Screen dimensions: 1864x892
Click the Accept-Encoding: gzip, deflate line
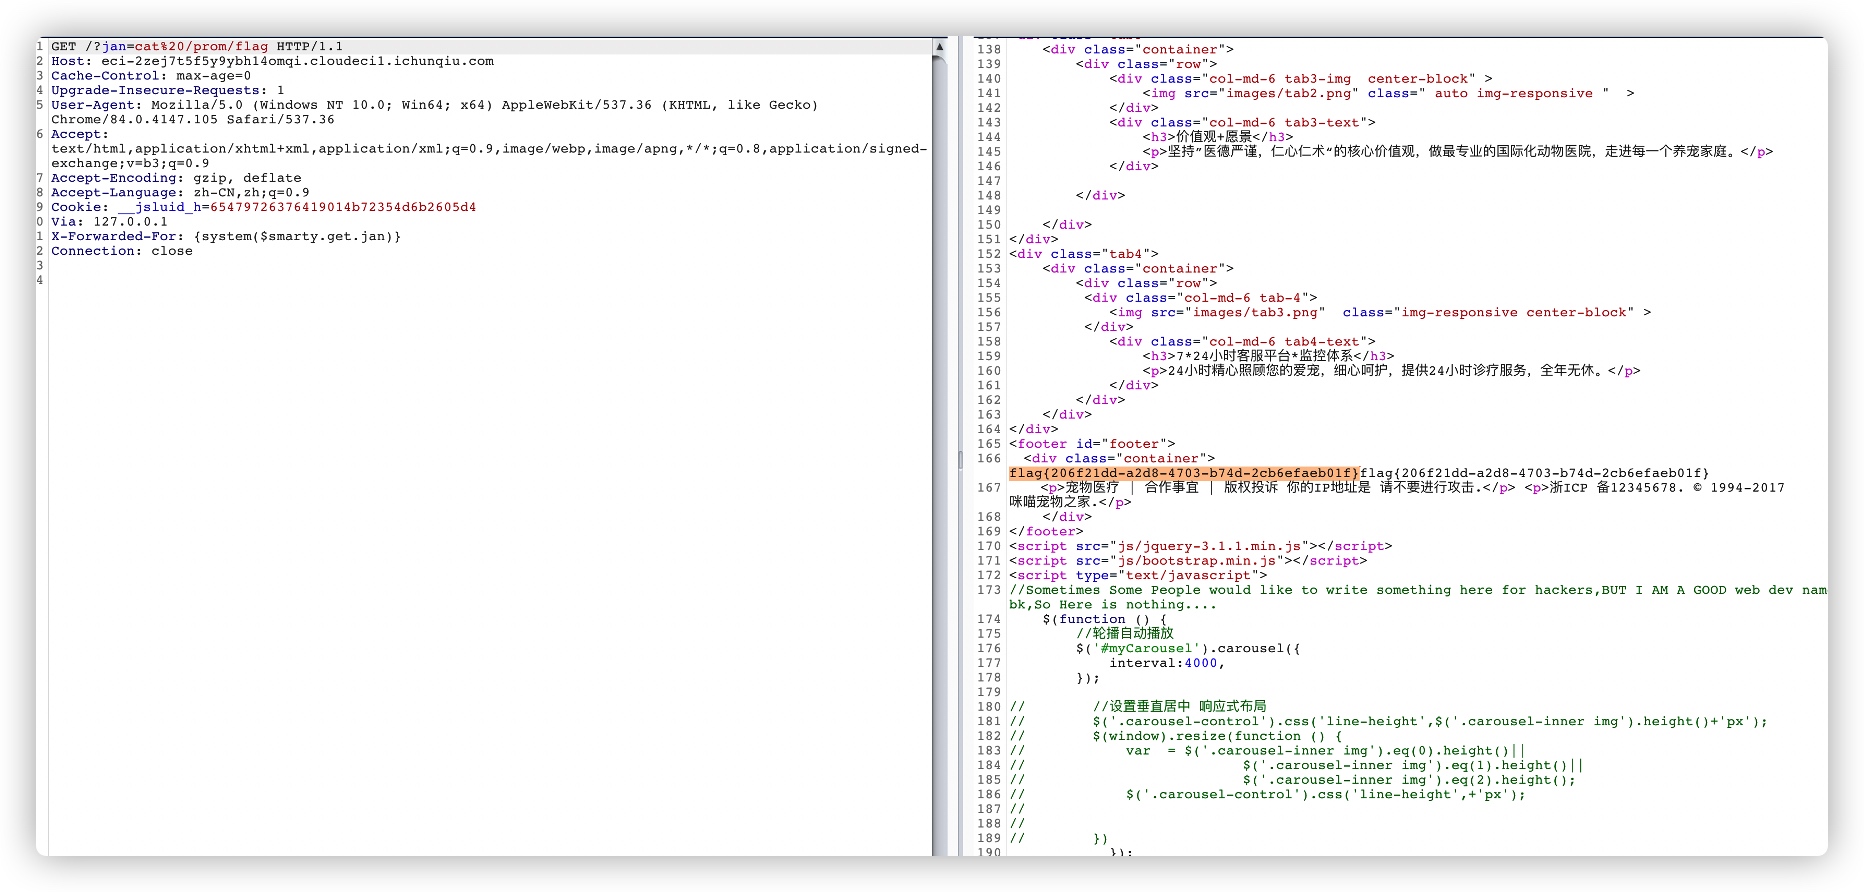click(176, 178)
